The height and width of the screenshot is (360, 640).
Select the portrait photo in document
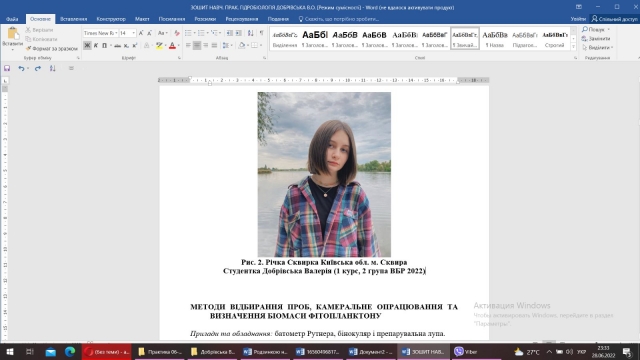(324, 174)
